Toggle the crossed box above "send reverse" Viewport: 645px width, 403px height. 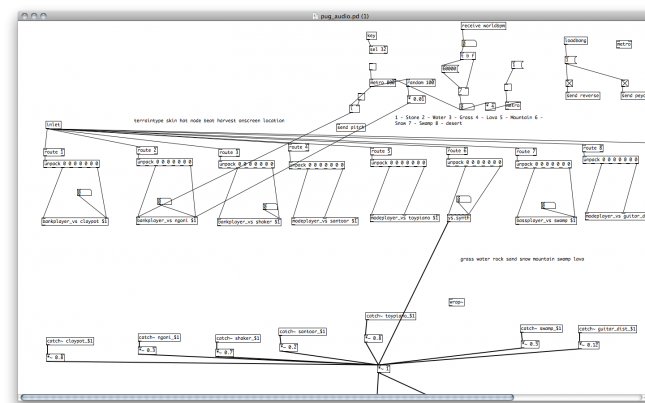[569, 82]
